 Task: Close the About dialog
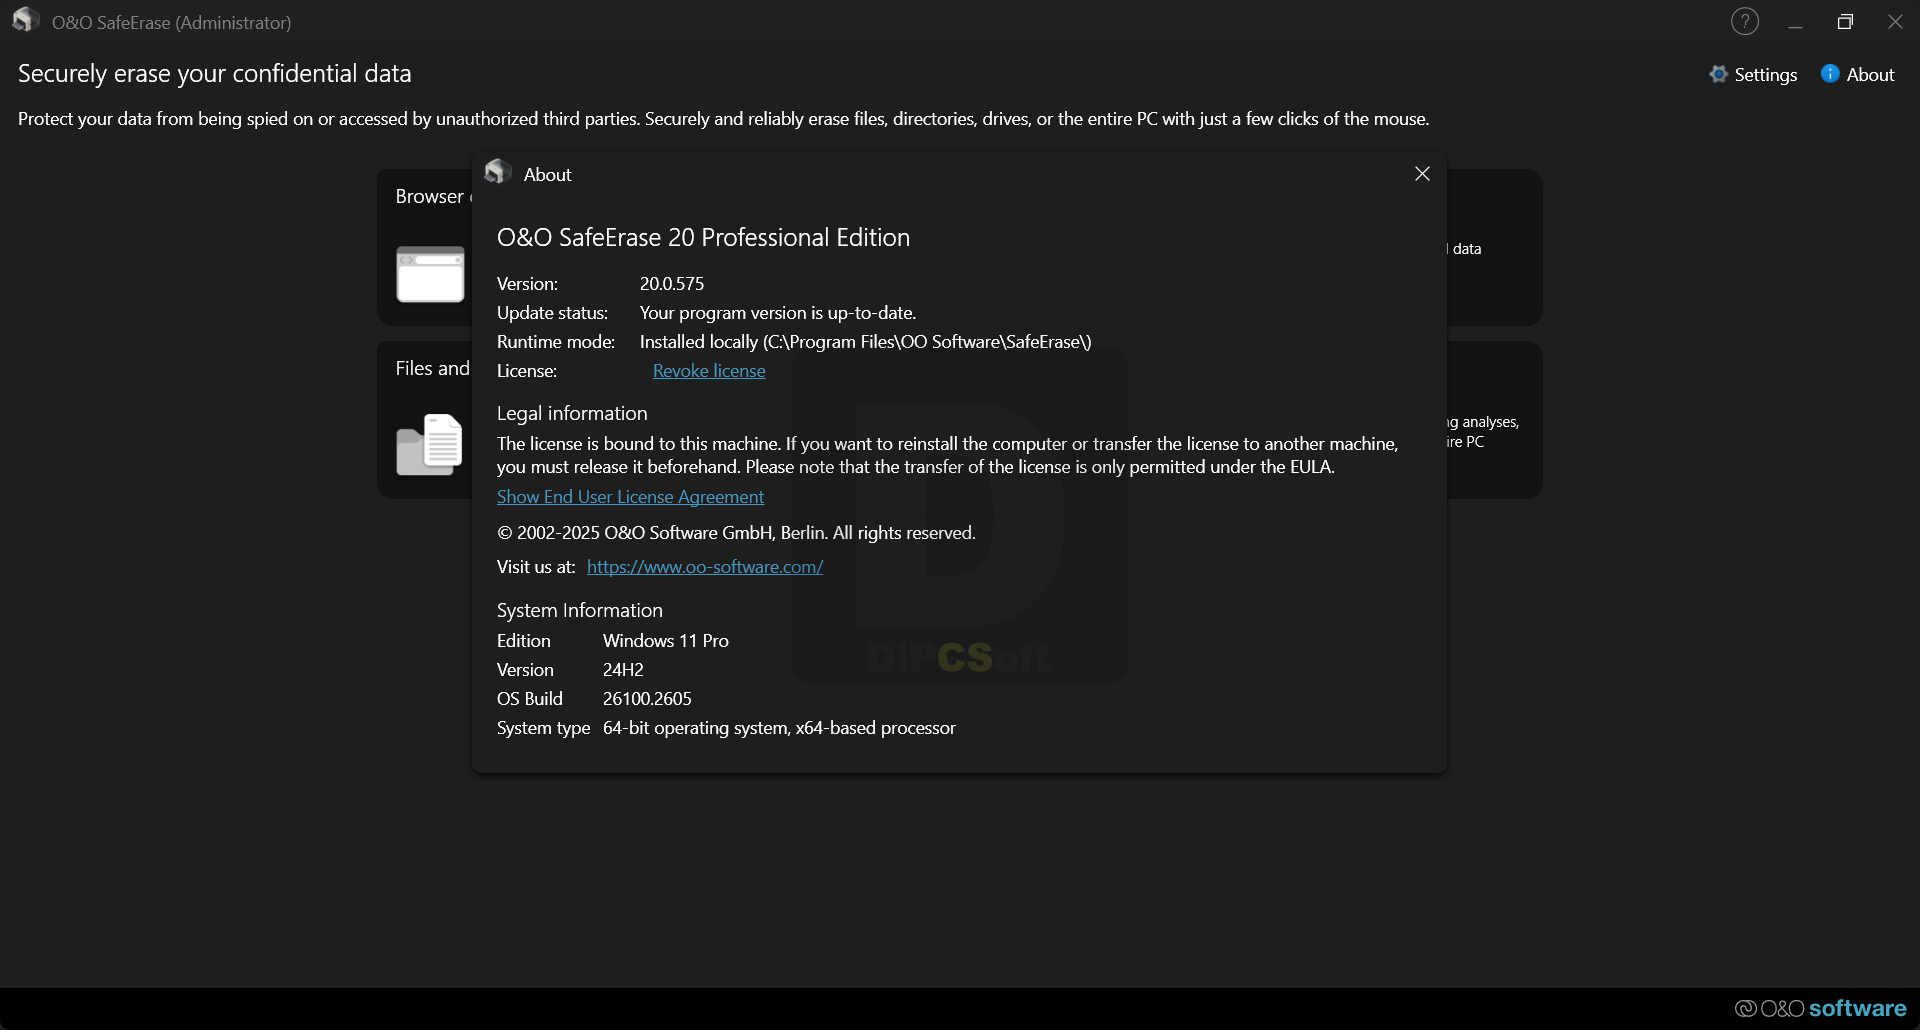[1422, 174]
